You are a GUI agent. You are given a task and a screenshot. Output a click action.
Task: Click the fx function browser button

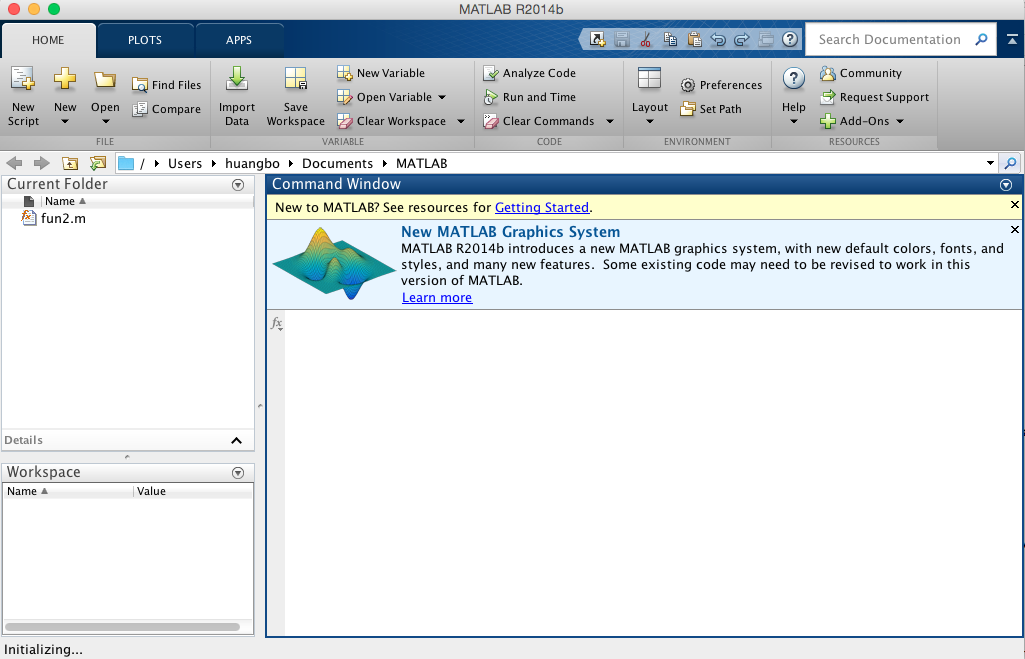click(277, 323)
